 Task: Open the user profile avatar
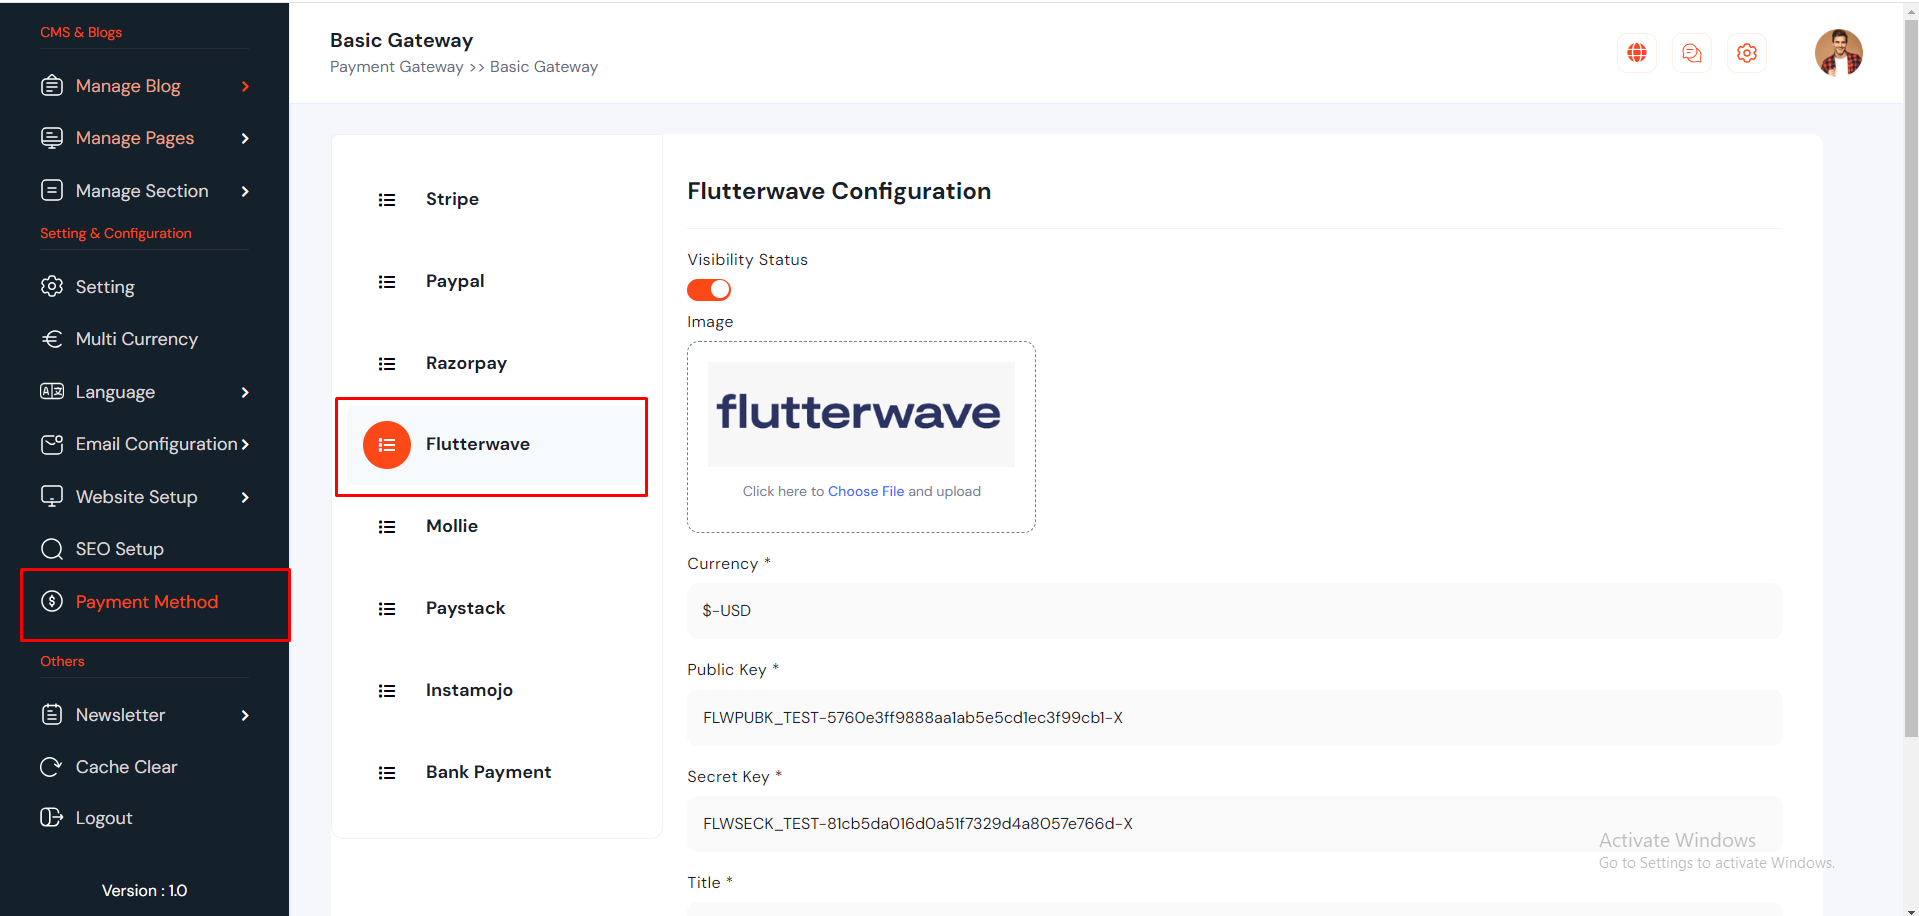coord(1838,53)
